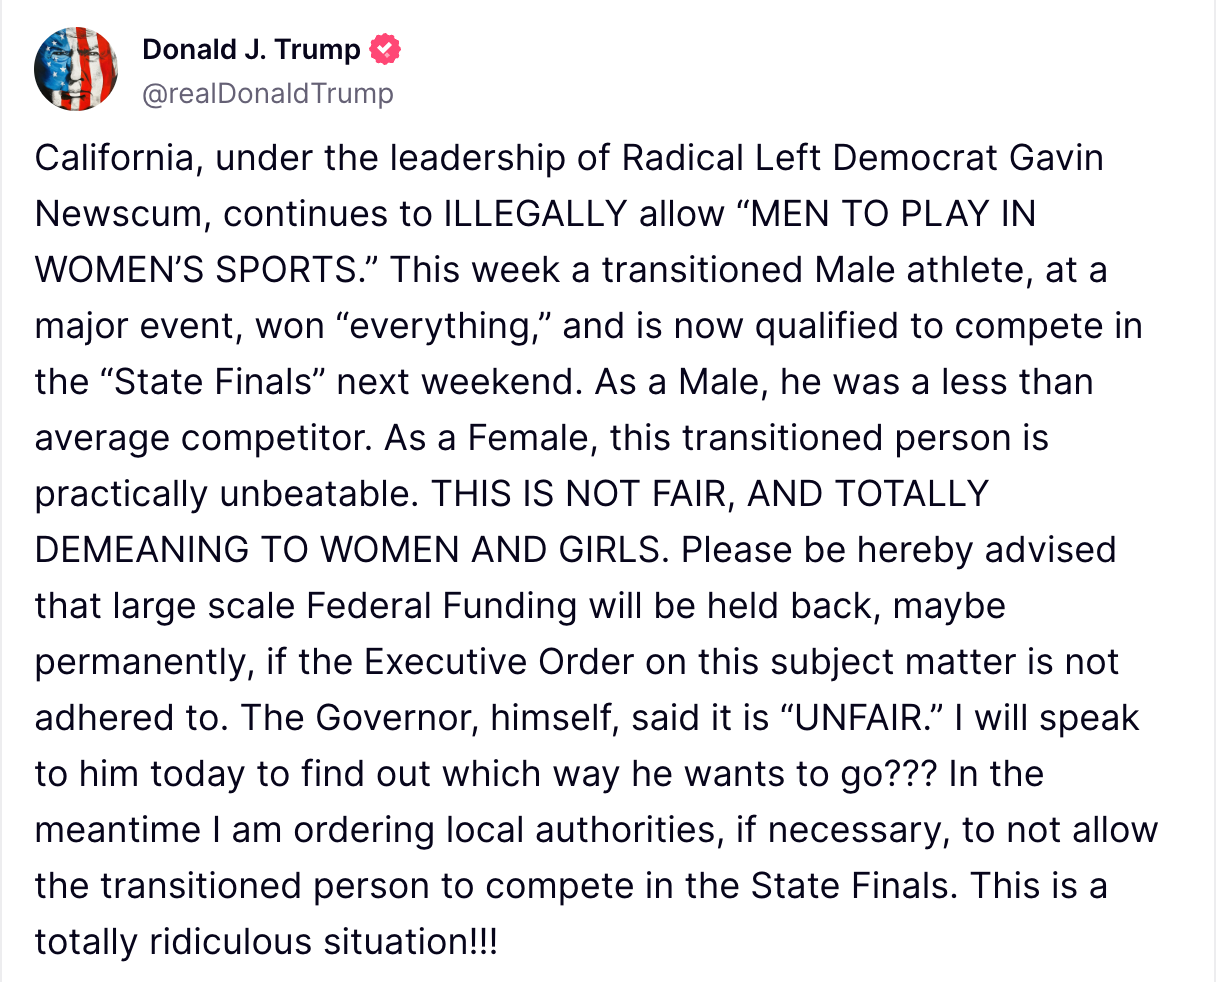Click the quoted phrase "MEN TO PLAY IN"

tap(891, 214)
